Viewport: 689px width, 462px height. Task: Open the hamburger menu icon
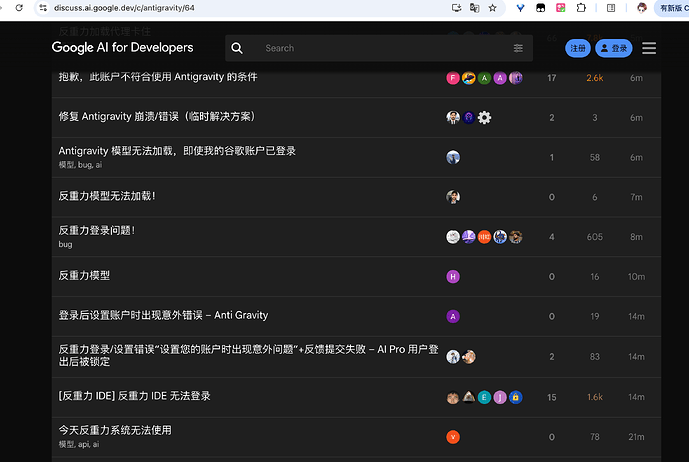click(649, 48)
